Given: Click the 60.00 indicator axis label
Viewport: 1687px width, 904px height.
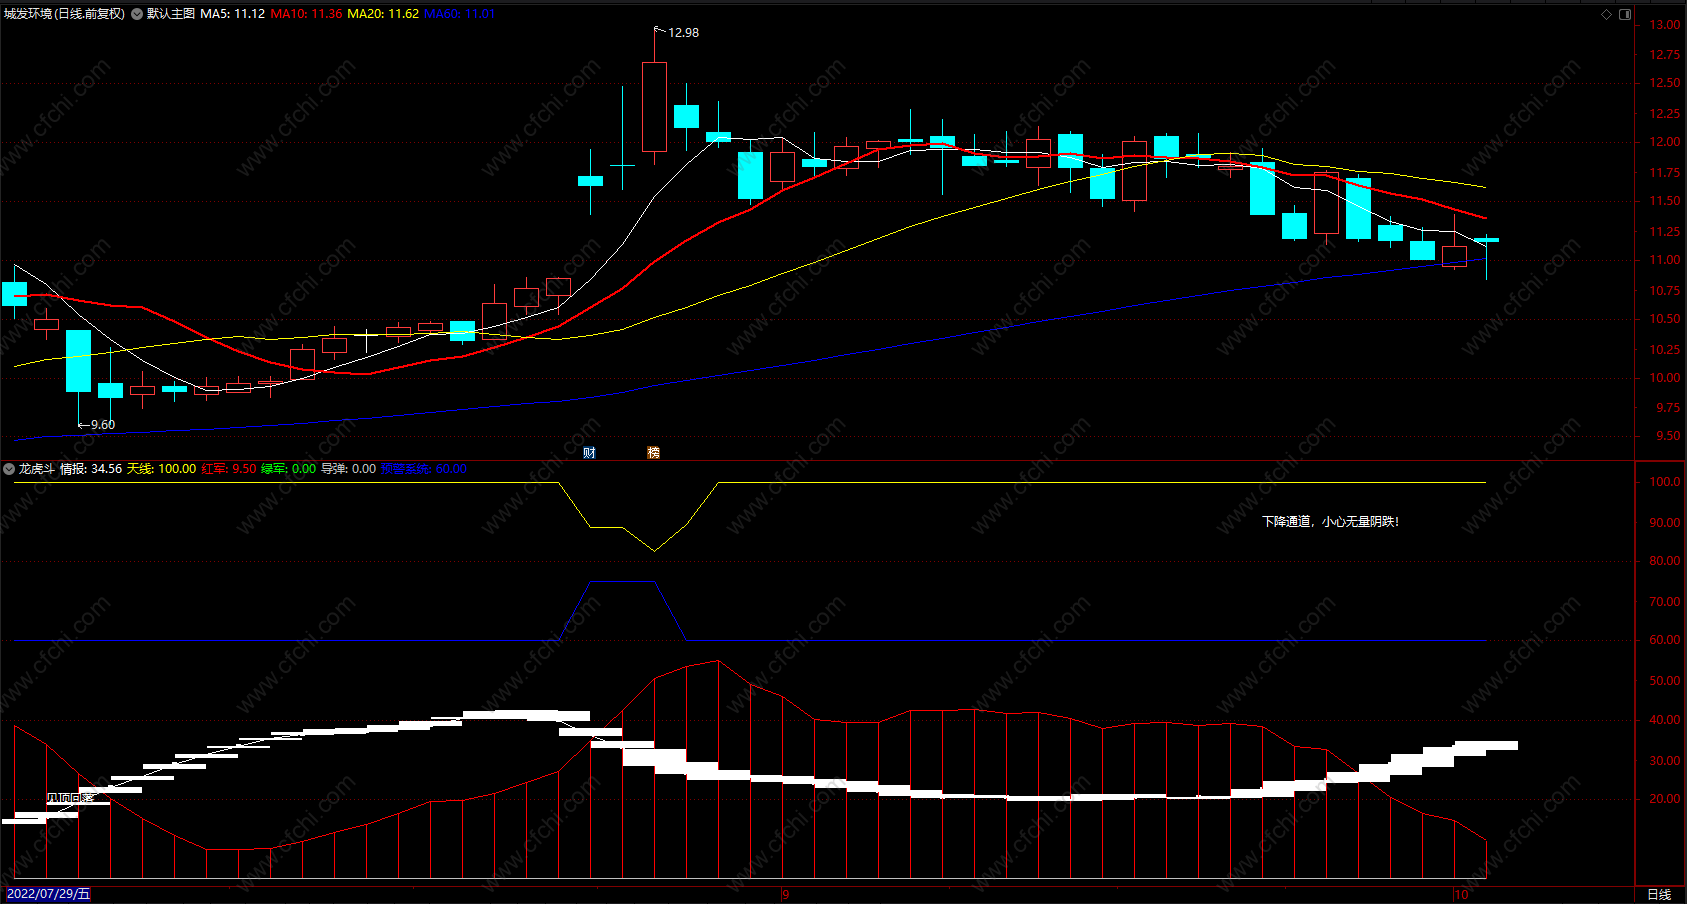Looking at the screenshot, I should pos(1665,640).
